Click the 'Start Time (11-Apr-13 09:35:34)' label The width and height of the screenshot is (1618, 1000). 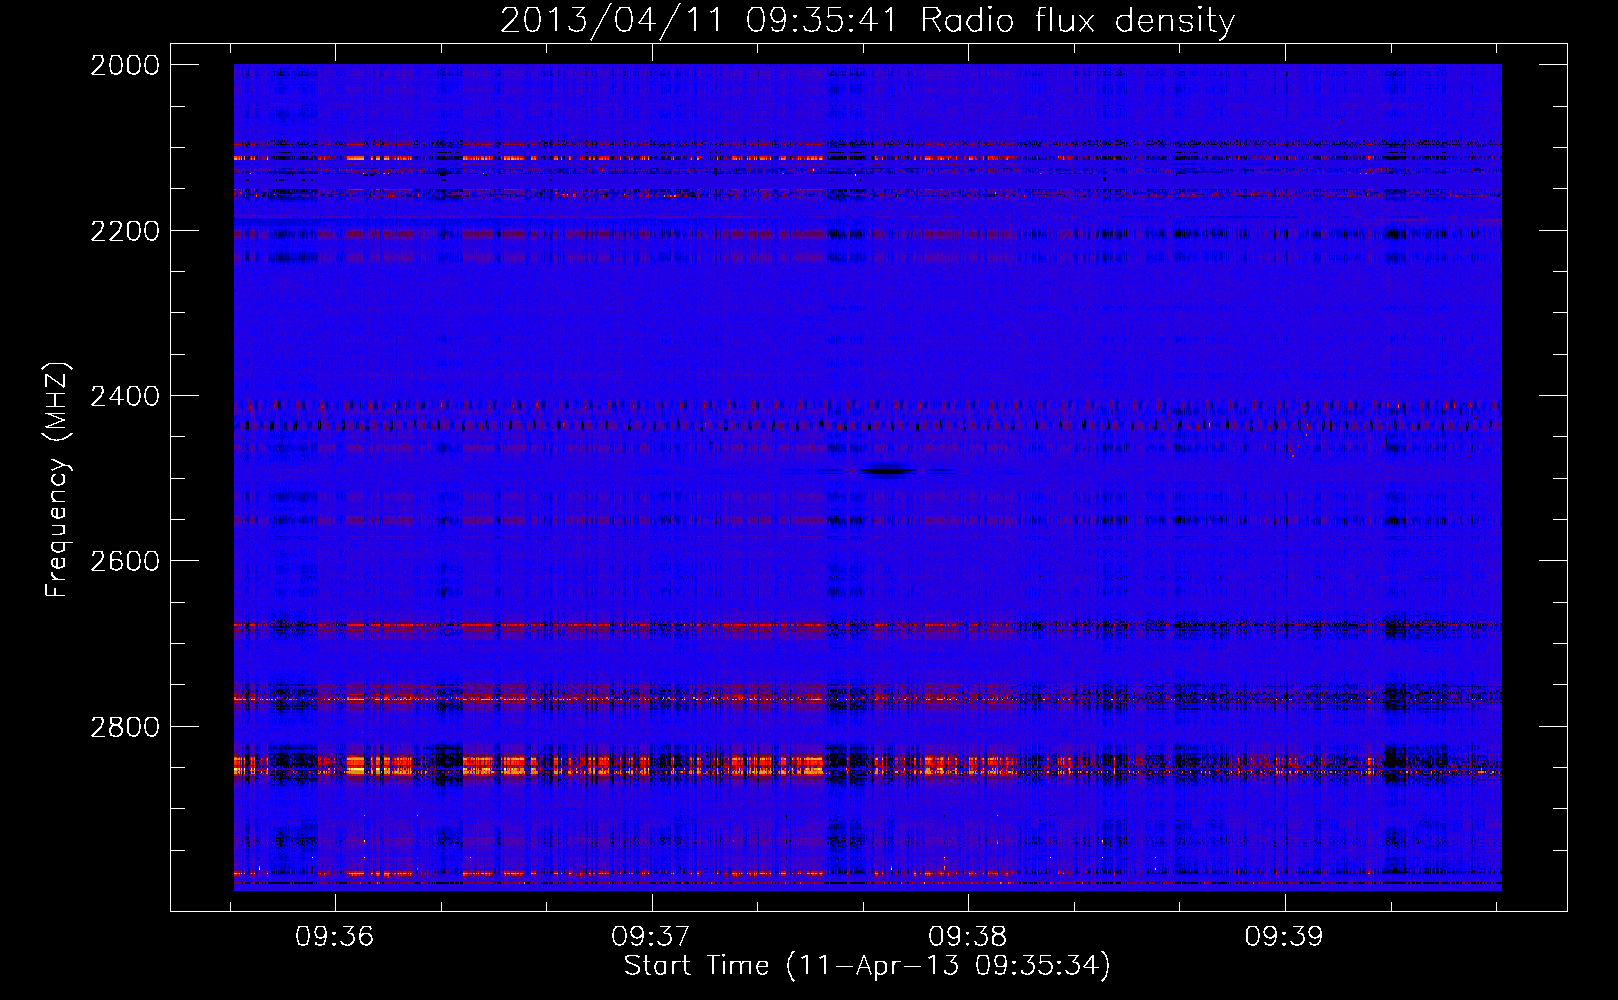pos(867,966)
